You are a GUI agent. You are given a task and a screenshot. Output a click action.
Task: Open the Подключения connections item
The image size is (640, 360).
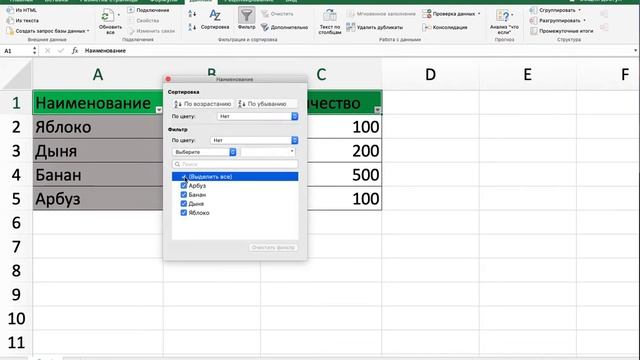(x=149, y=10)
